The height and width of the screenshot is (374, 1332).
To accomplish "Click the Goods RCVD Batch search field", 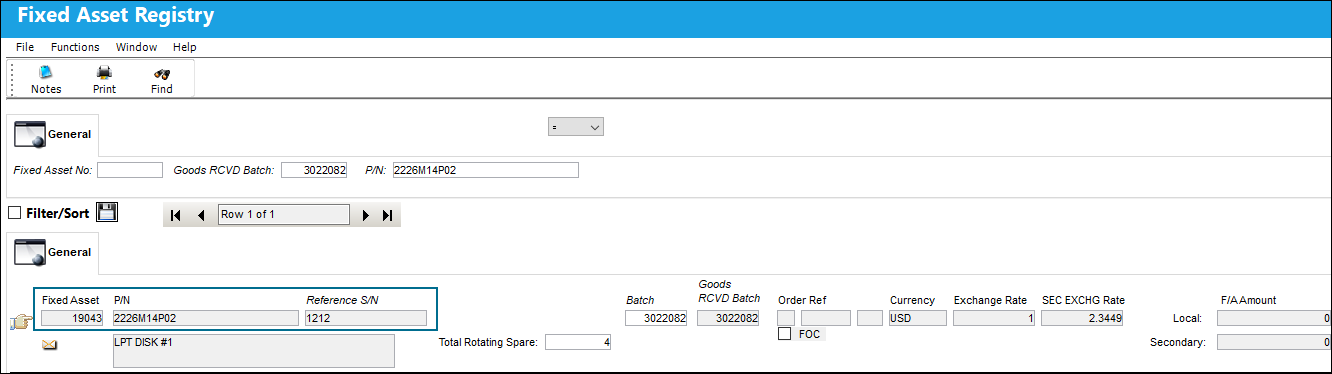I will click(x=314, y=170).
